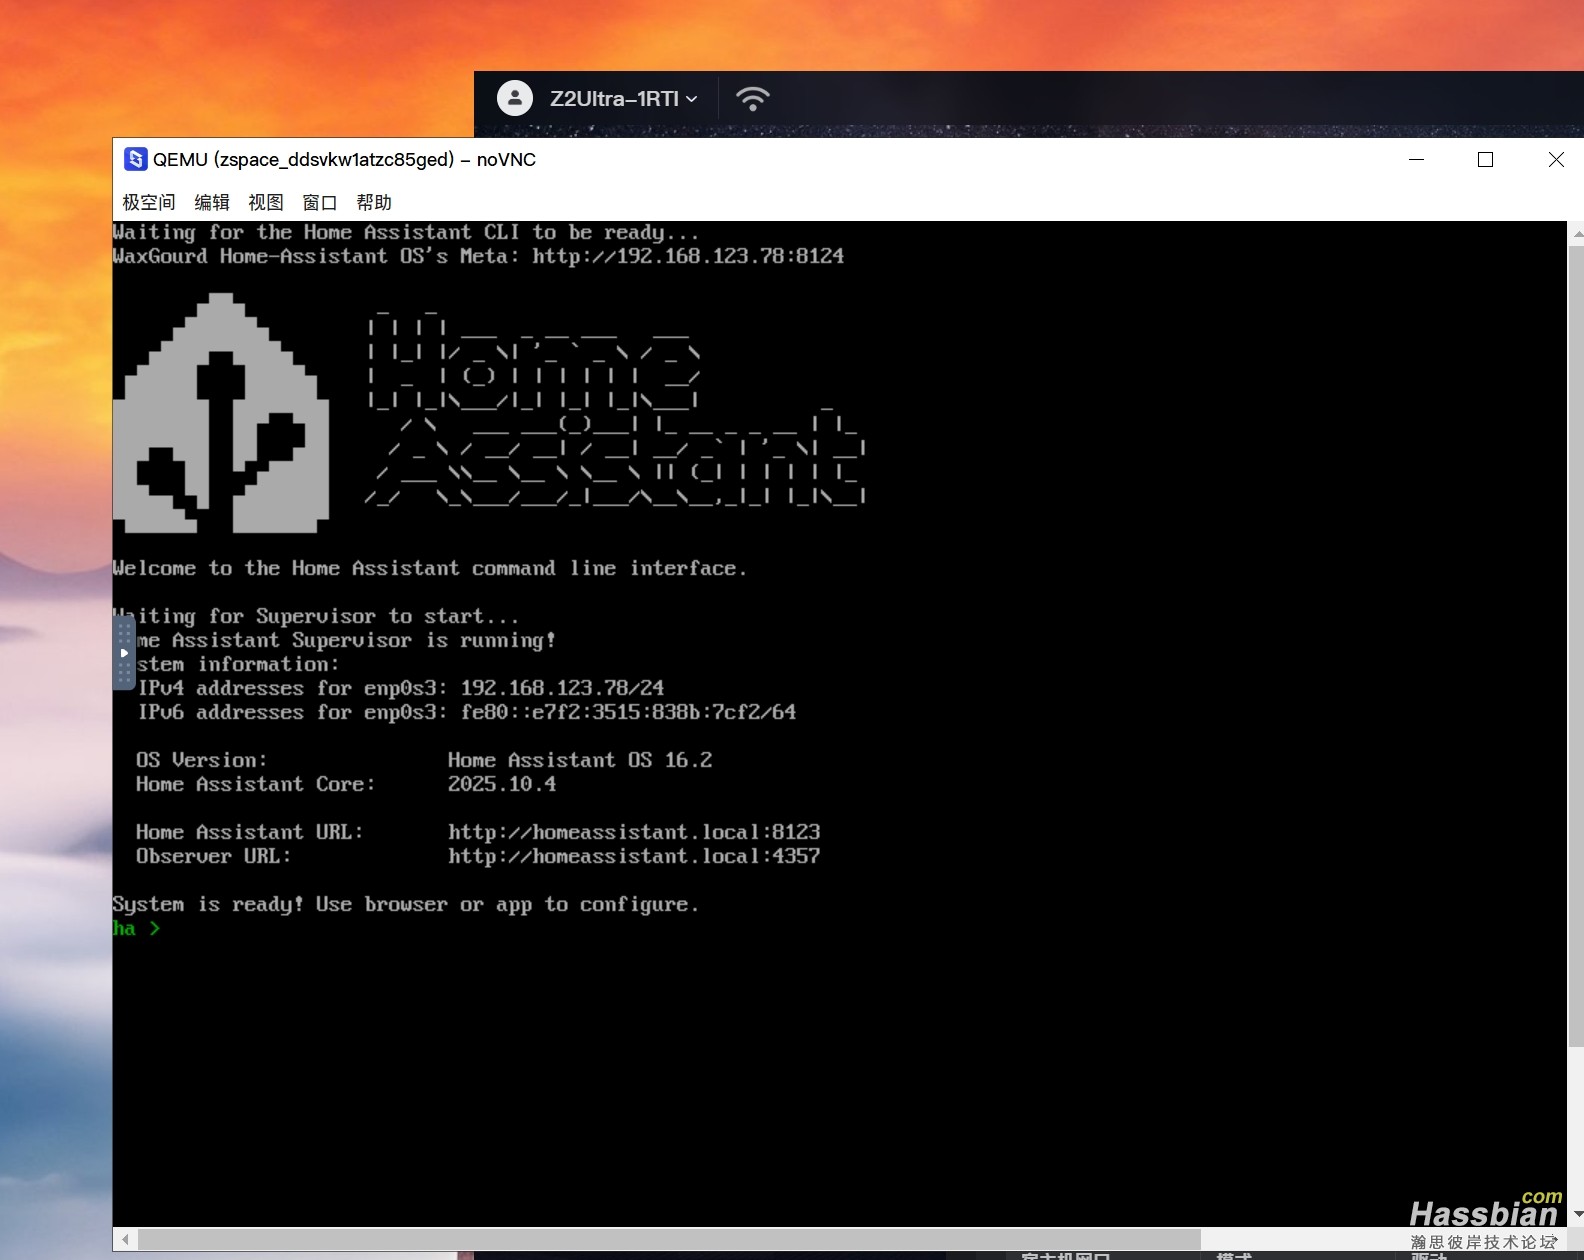Click the horizontal scrollbar left arrow
The width and height of the screenshot is (1584, 1260).
click(x=125, y=1240)
